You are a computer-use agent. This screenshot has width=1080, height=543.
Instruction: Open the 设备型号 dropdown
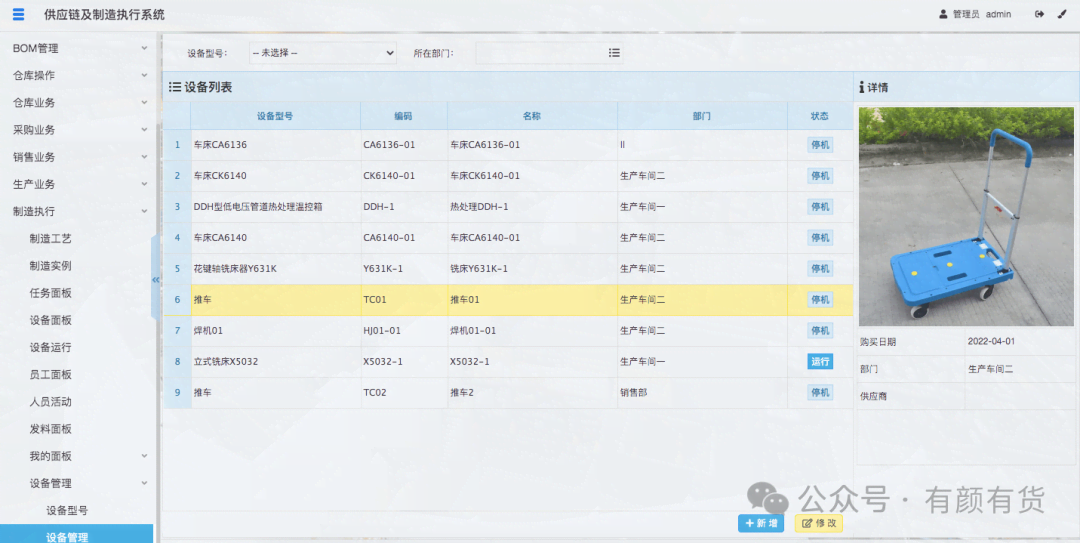322,53
